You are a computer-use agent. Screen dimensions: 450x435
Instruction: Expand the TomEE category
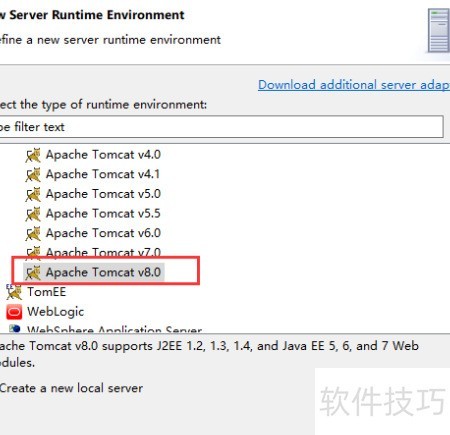pos(46,292)
